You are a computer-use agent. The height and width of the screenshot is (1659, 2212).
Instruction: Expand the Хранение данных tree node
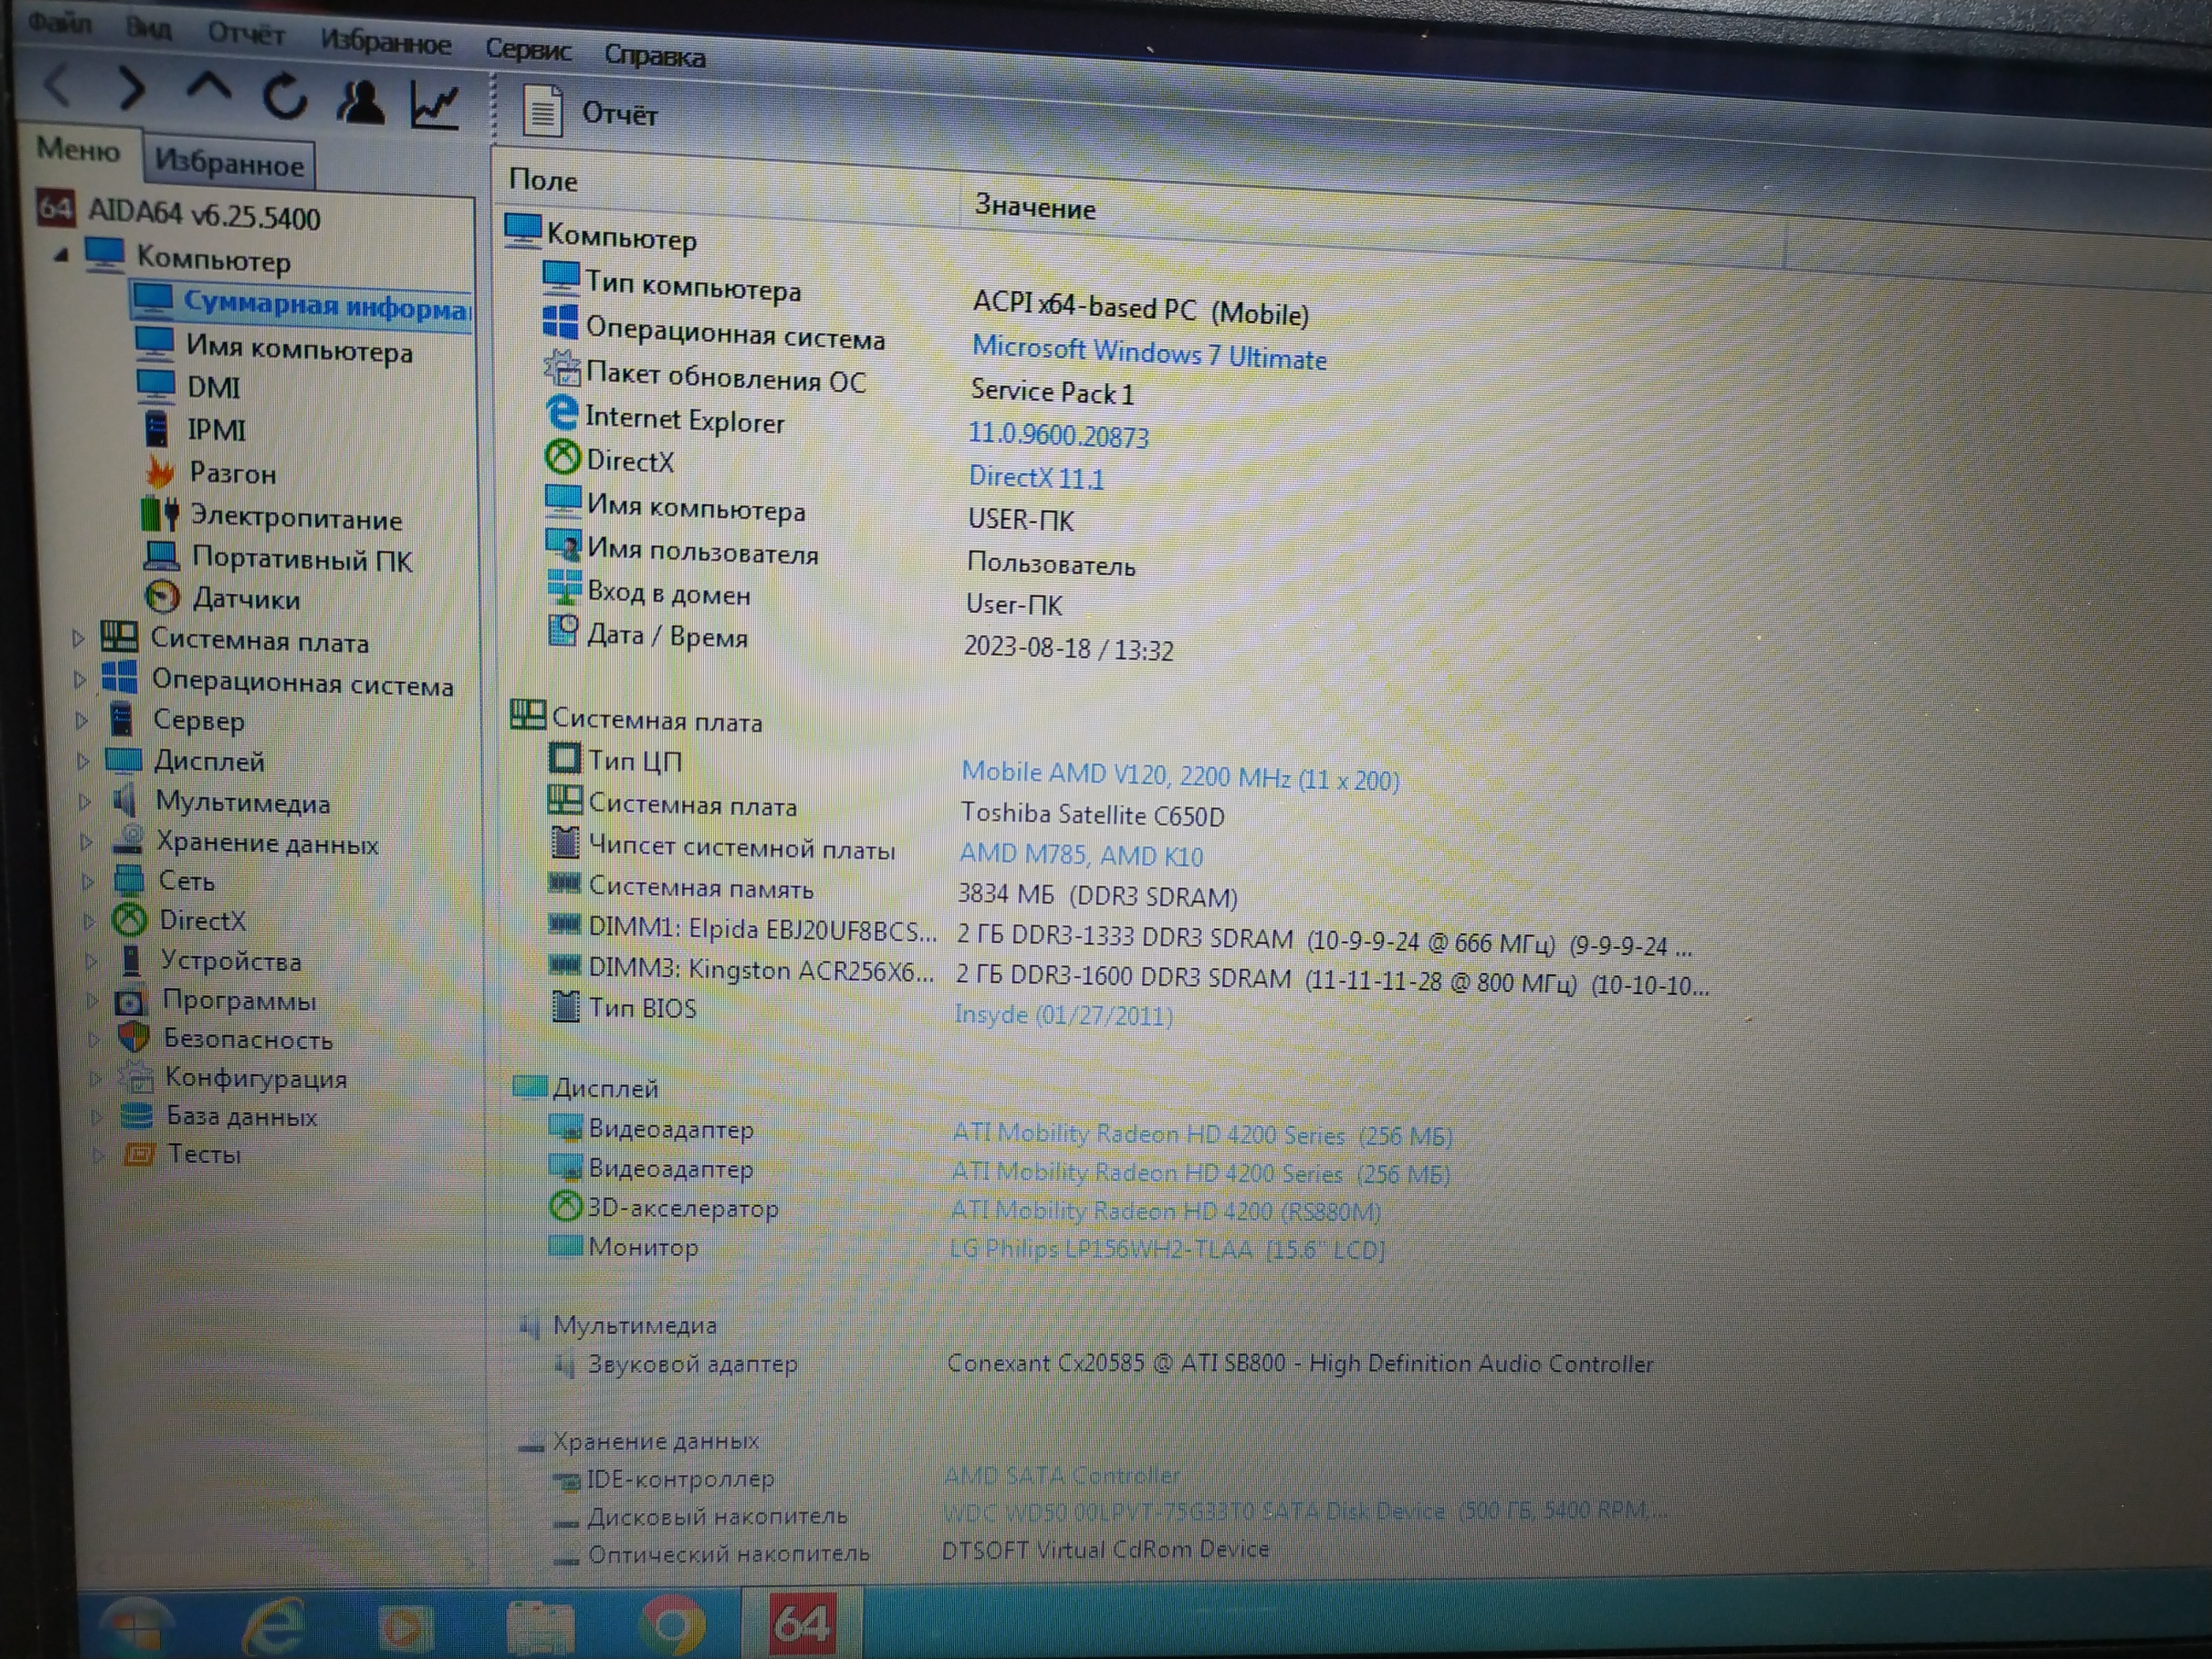[87, 842]
